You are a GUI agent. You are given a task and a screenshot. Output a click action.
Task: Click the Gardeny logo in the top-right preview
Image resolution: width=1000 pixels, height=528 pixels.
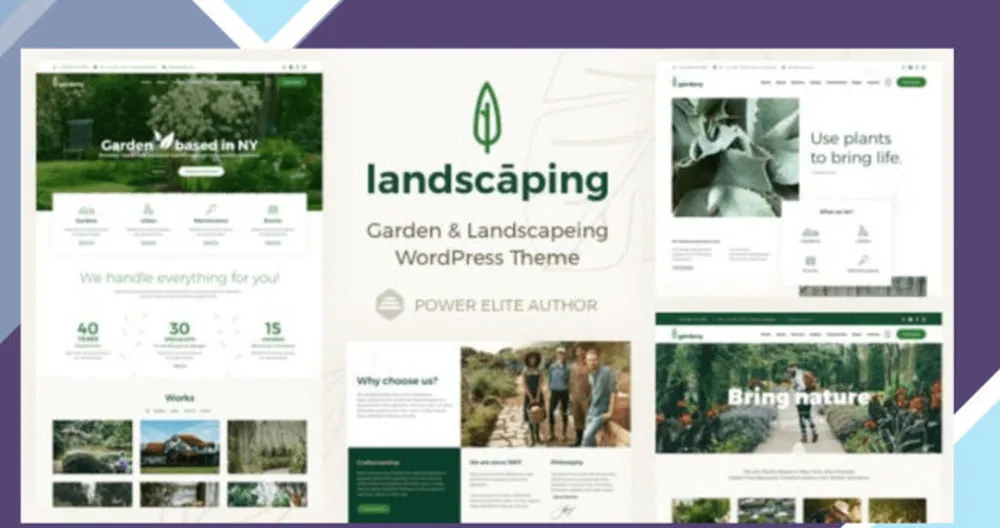688,82
